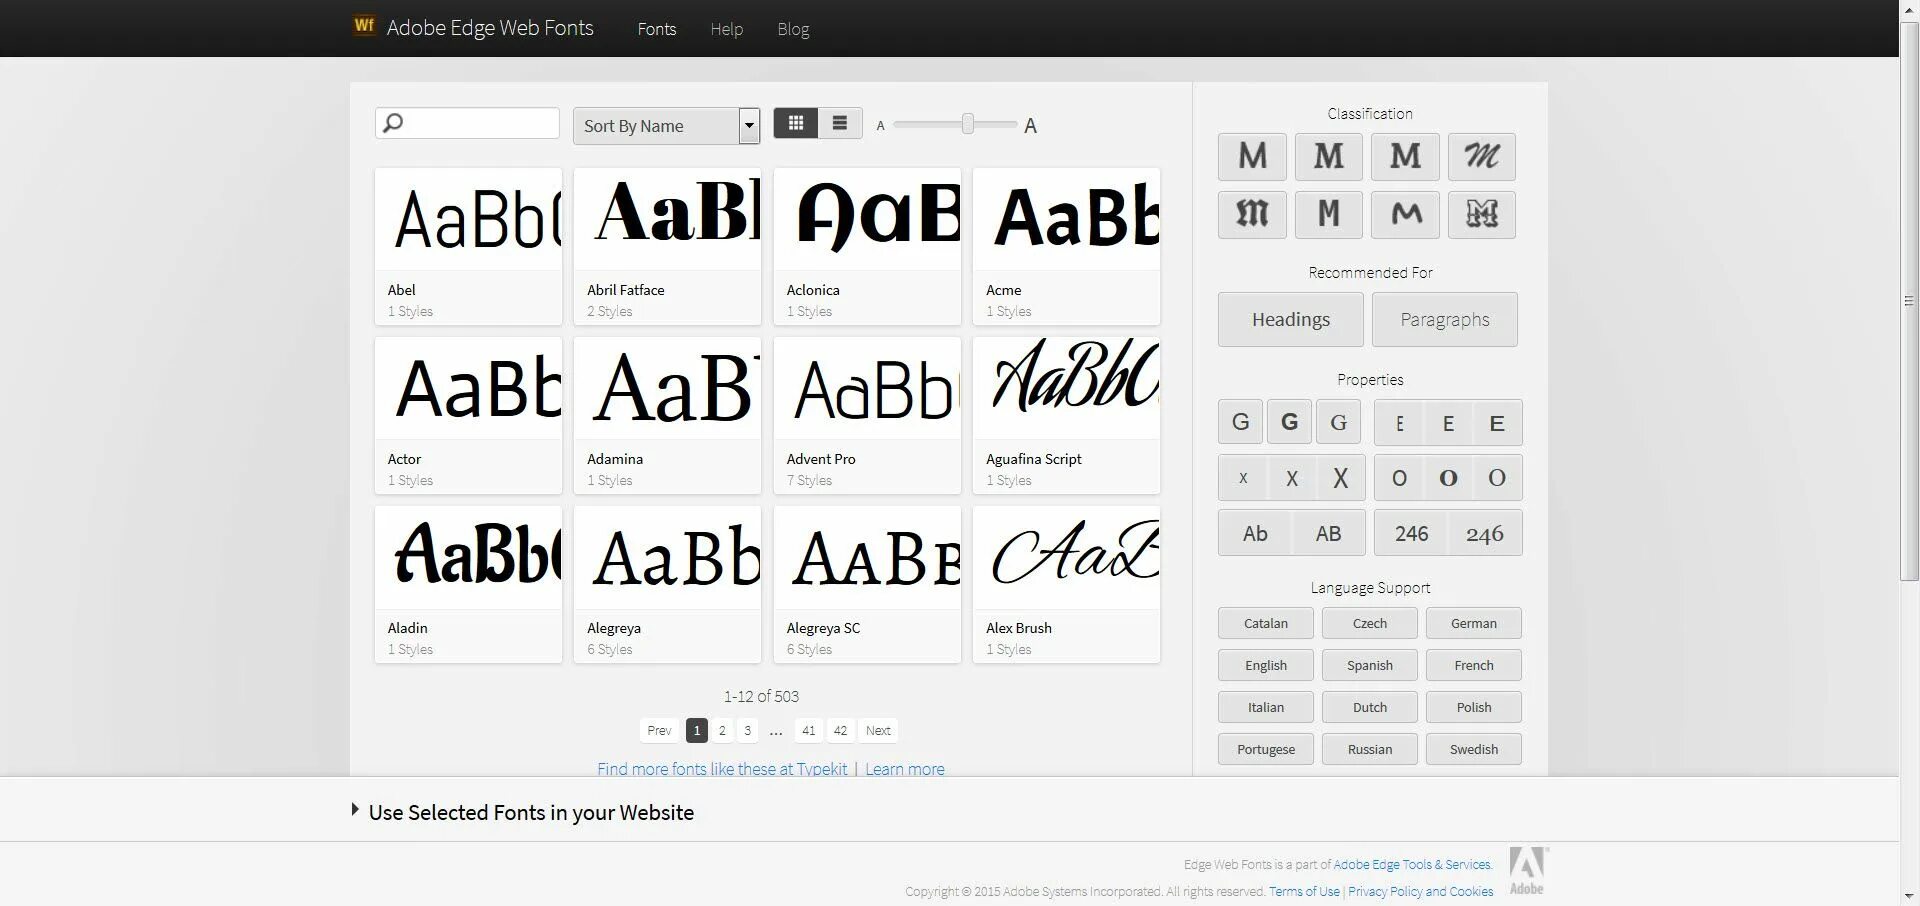This screenshot has height=906, width=1920.
Task: Select all caps AB property
Action: [1329, 533]
